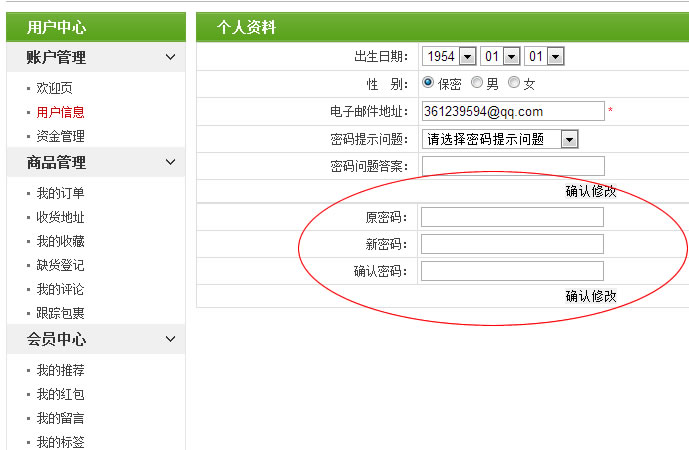689x450 pixels.
Task: Click the 确认密码 input field
Action: coord(512,271)
